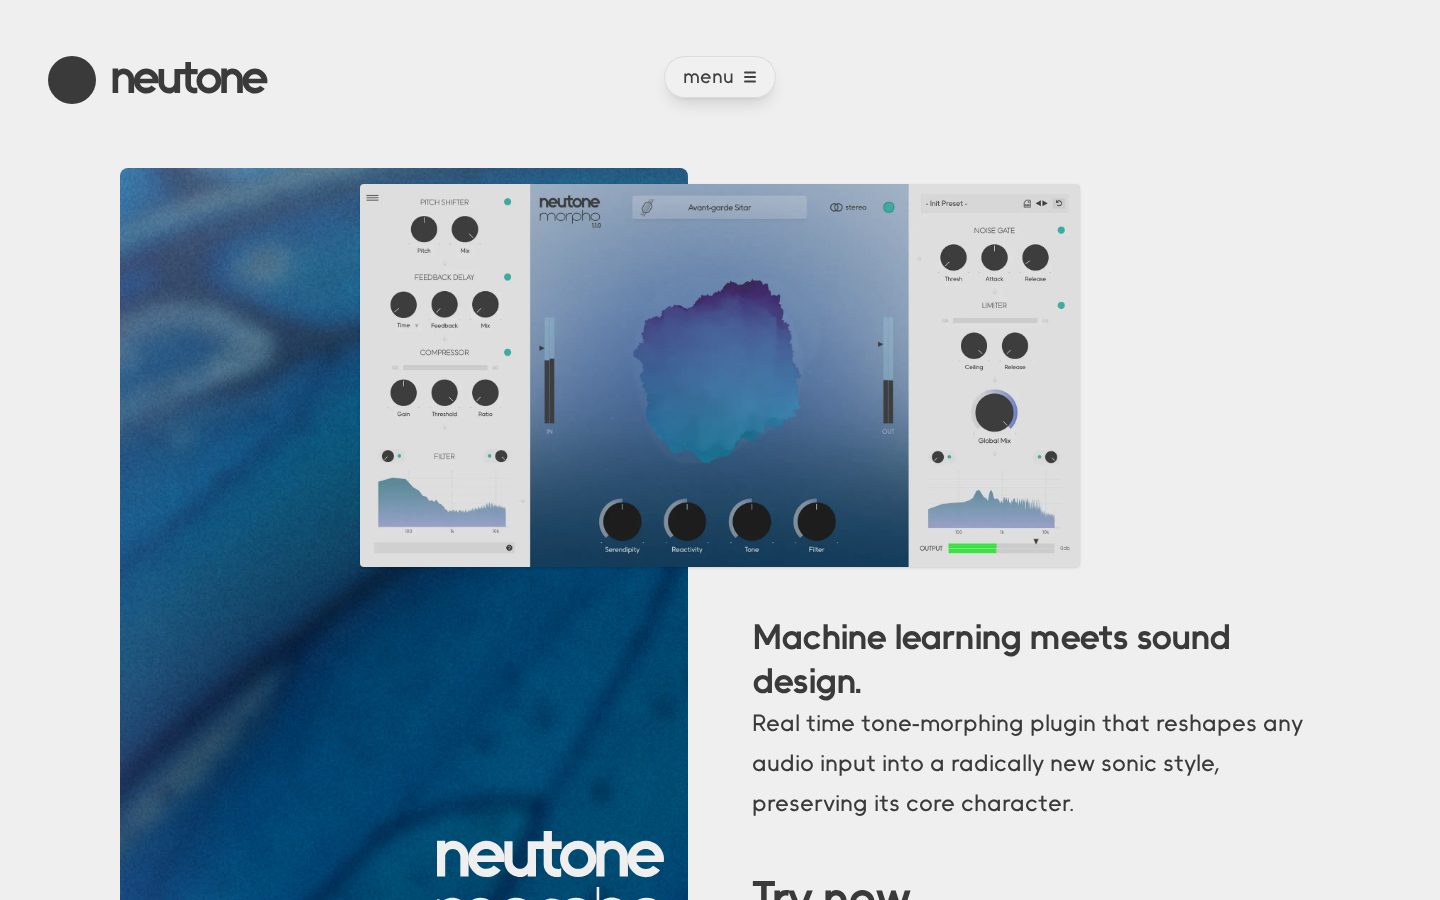Screen dimensions: 1440x900
Task: Click the sitar instrument icon in model selector
Action: (647, 207)
